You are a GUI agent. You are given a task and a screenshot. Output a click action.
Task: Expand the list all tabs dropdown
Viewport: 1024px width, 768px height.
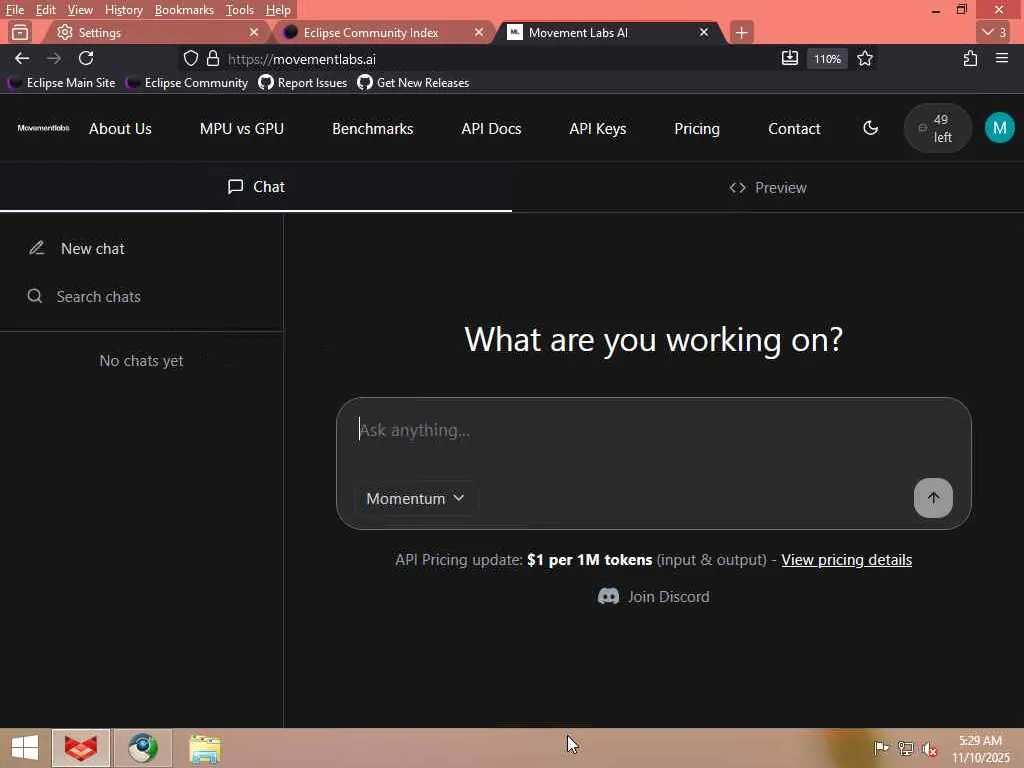coord(994,32)
